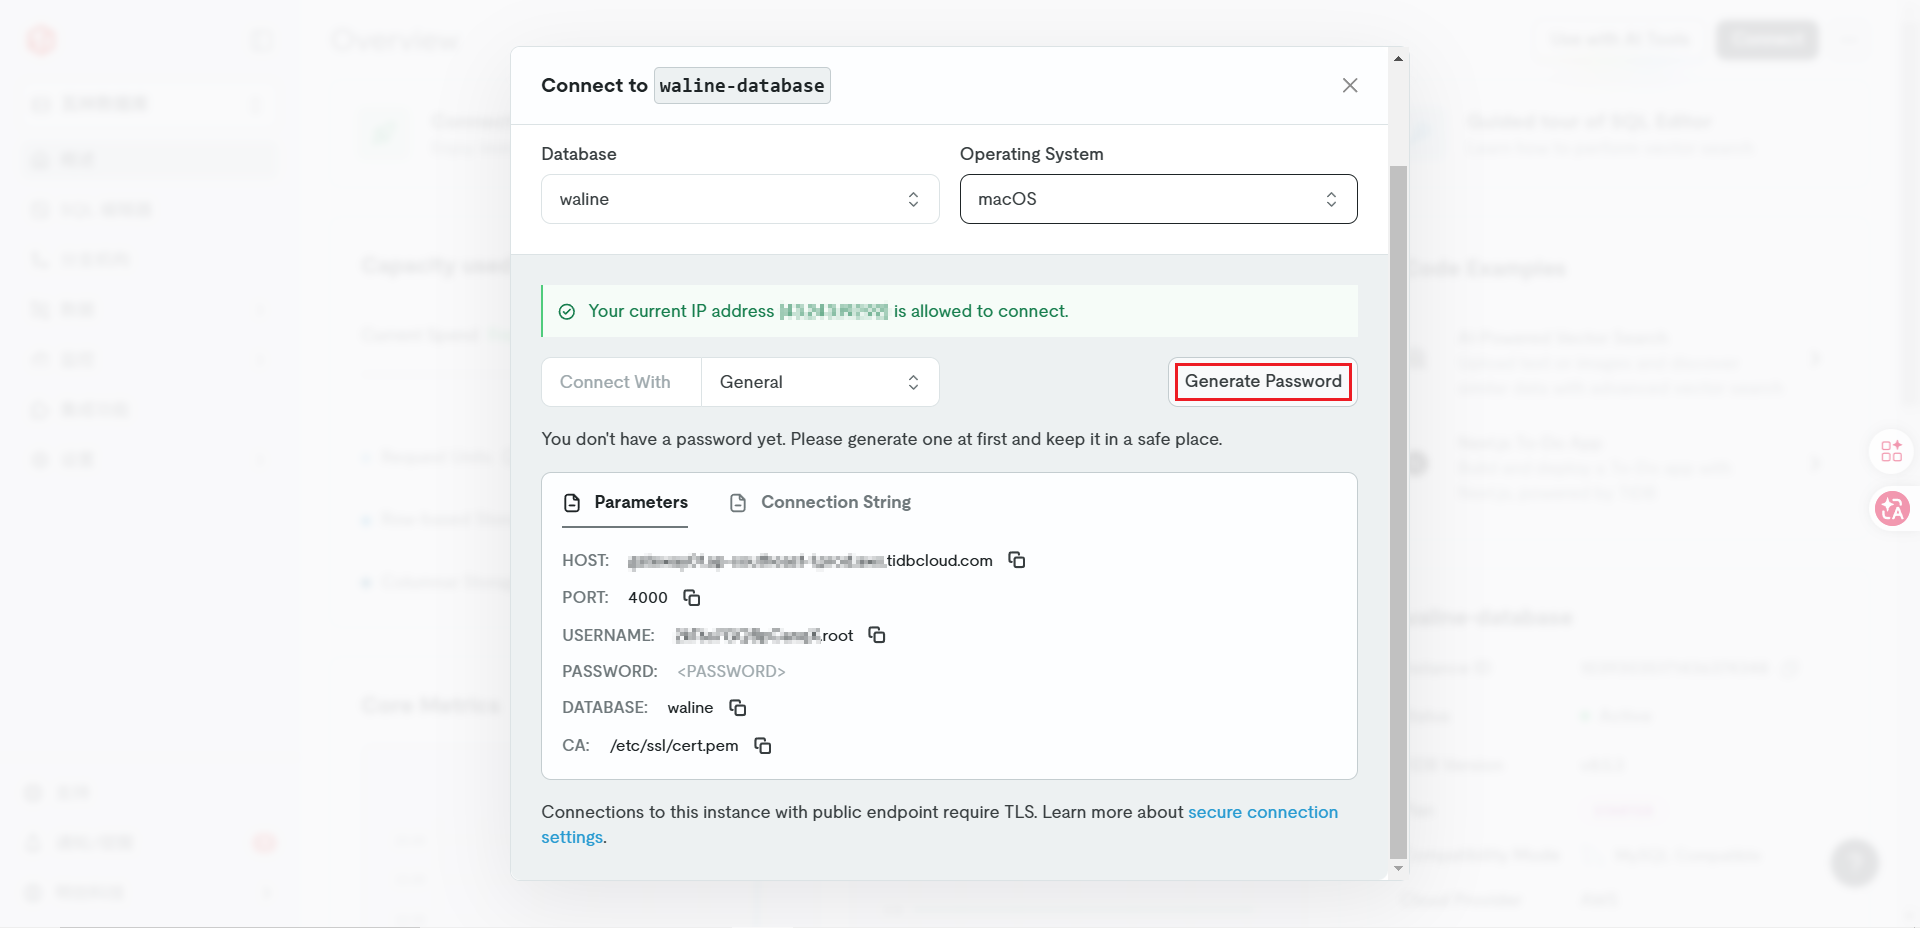Viewport: 1920px width, 928px height.
Task: Open the secure connection settings link
Action: [940, 824]
